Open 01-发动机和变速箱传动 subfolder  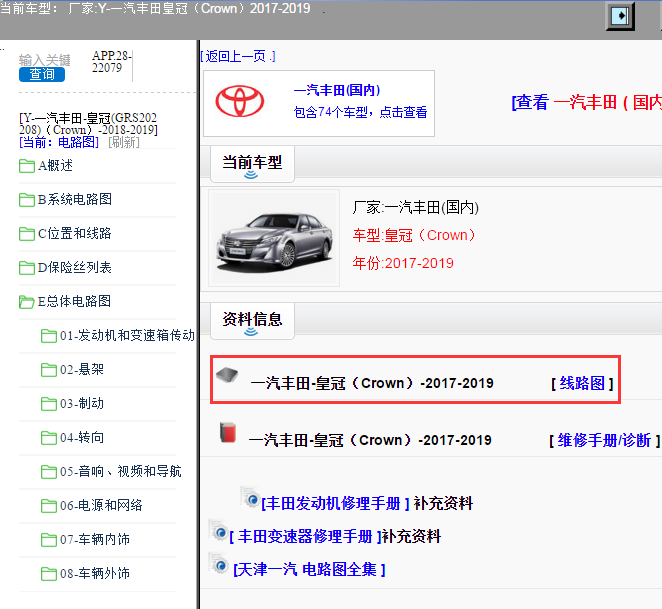point(127,335)
